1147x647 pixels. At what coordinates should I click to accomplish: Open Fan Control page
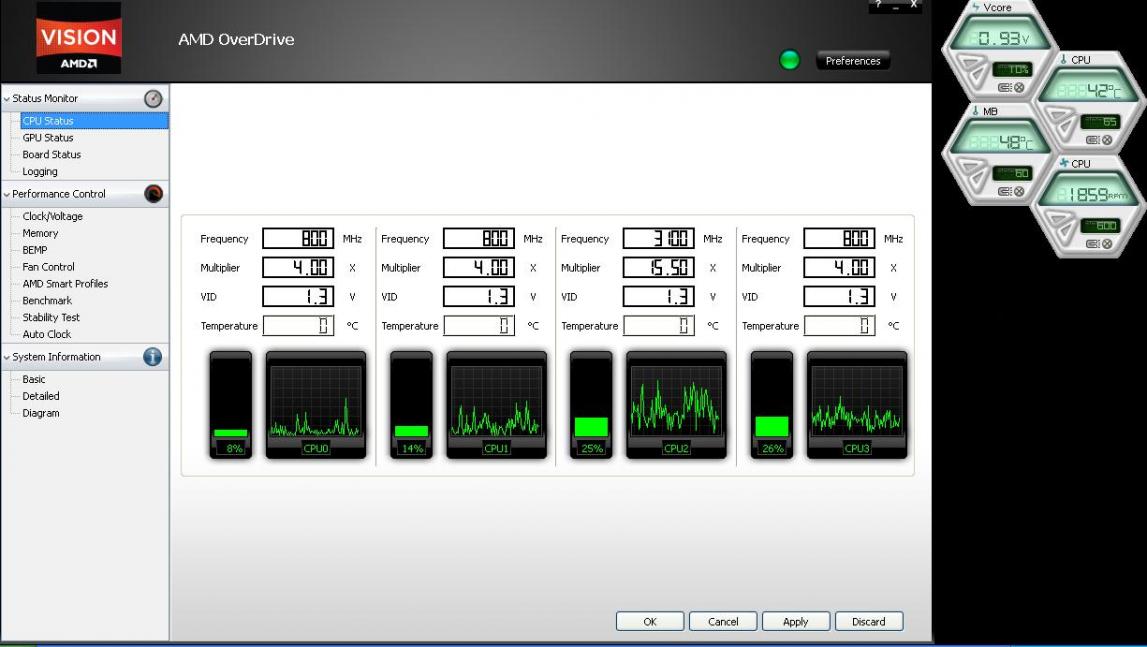pos(48,267)
